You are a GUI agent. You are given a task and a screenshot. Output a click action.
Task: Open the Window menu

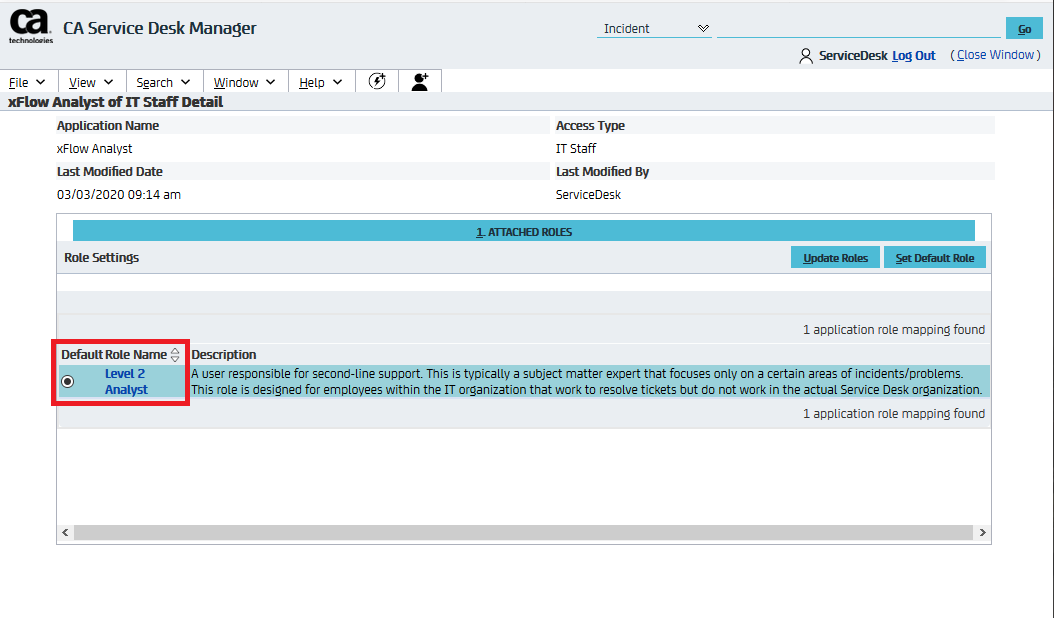pyautogui.click(x=245, y=82)
